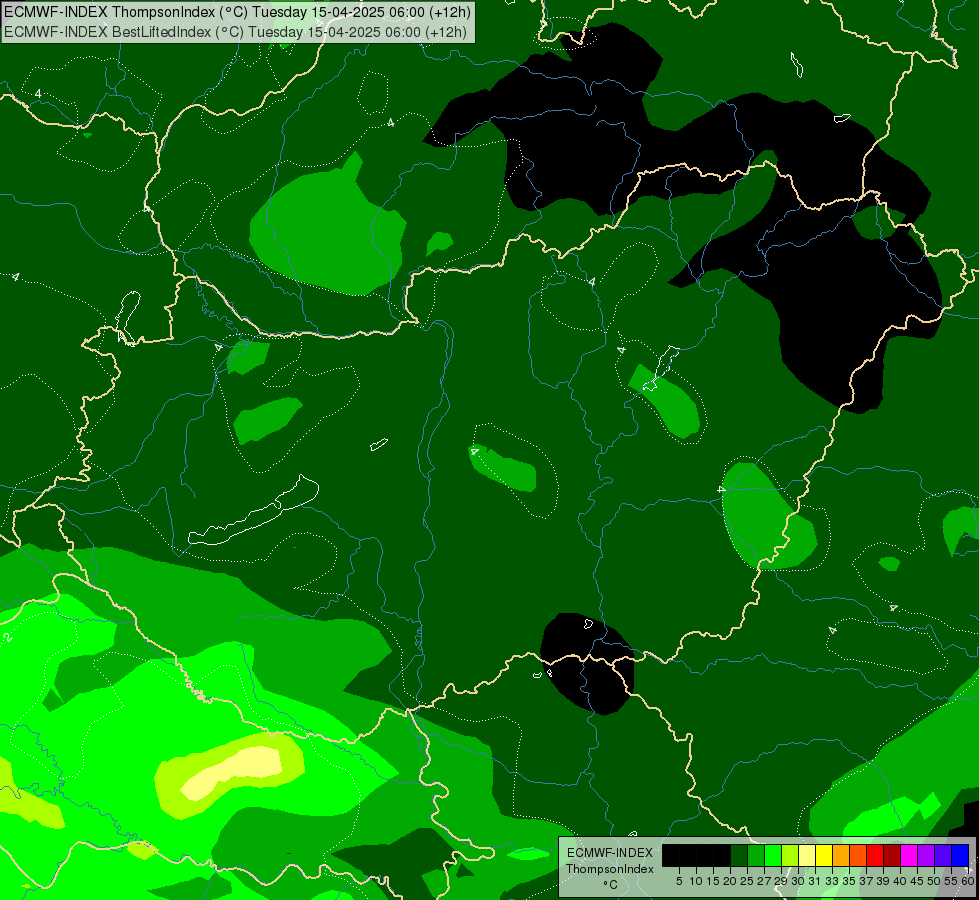Click the BestLiftedIndex title line at top
Viewport: 979px width, 900px height.
(235, 31)
